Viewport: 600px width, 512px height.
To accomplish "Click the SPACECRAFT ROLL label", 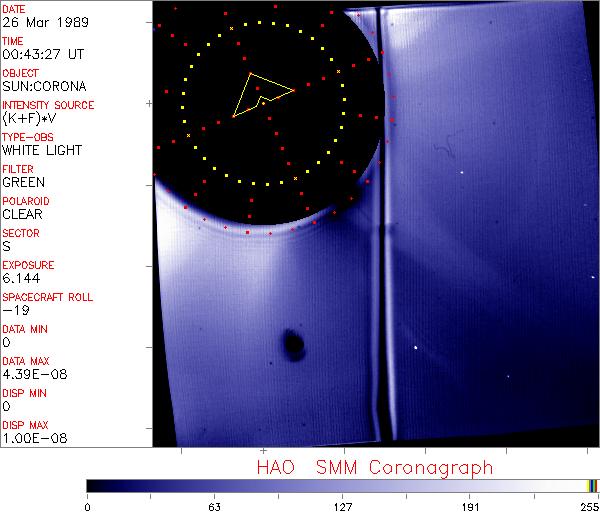I will coord(47,297).
